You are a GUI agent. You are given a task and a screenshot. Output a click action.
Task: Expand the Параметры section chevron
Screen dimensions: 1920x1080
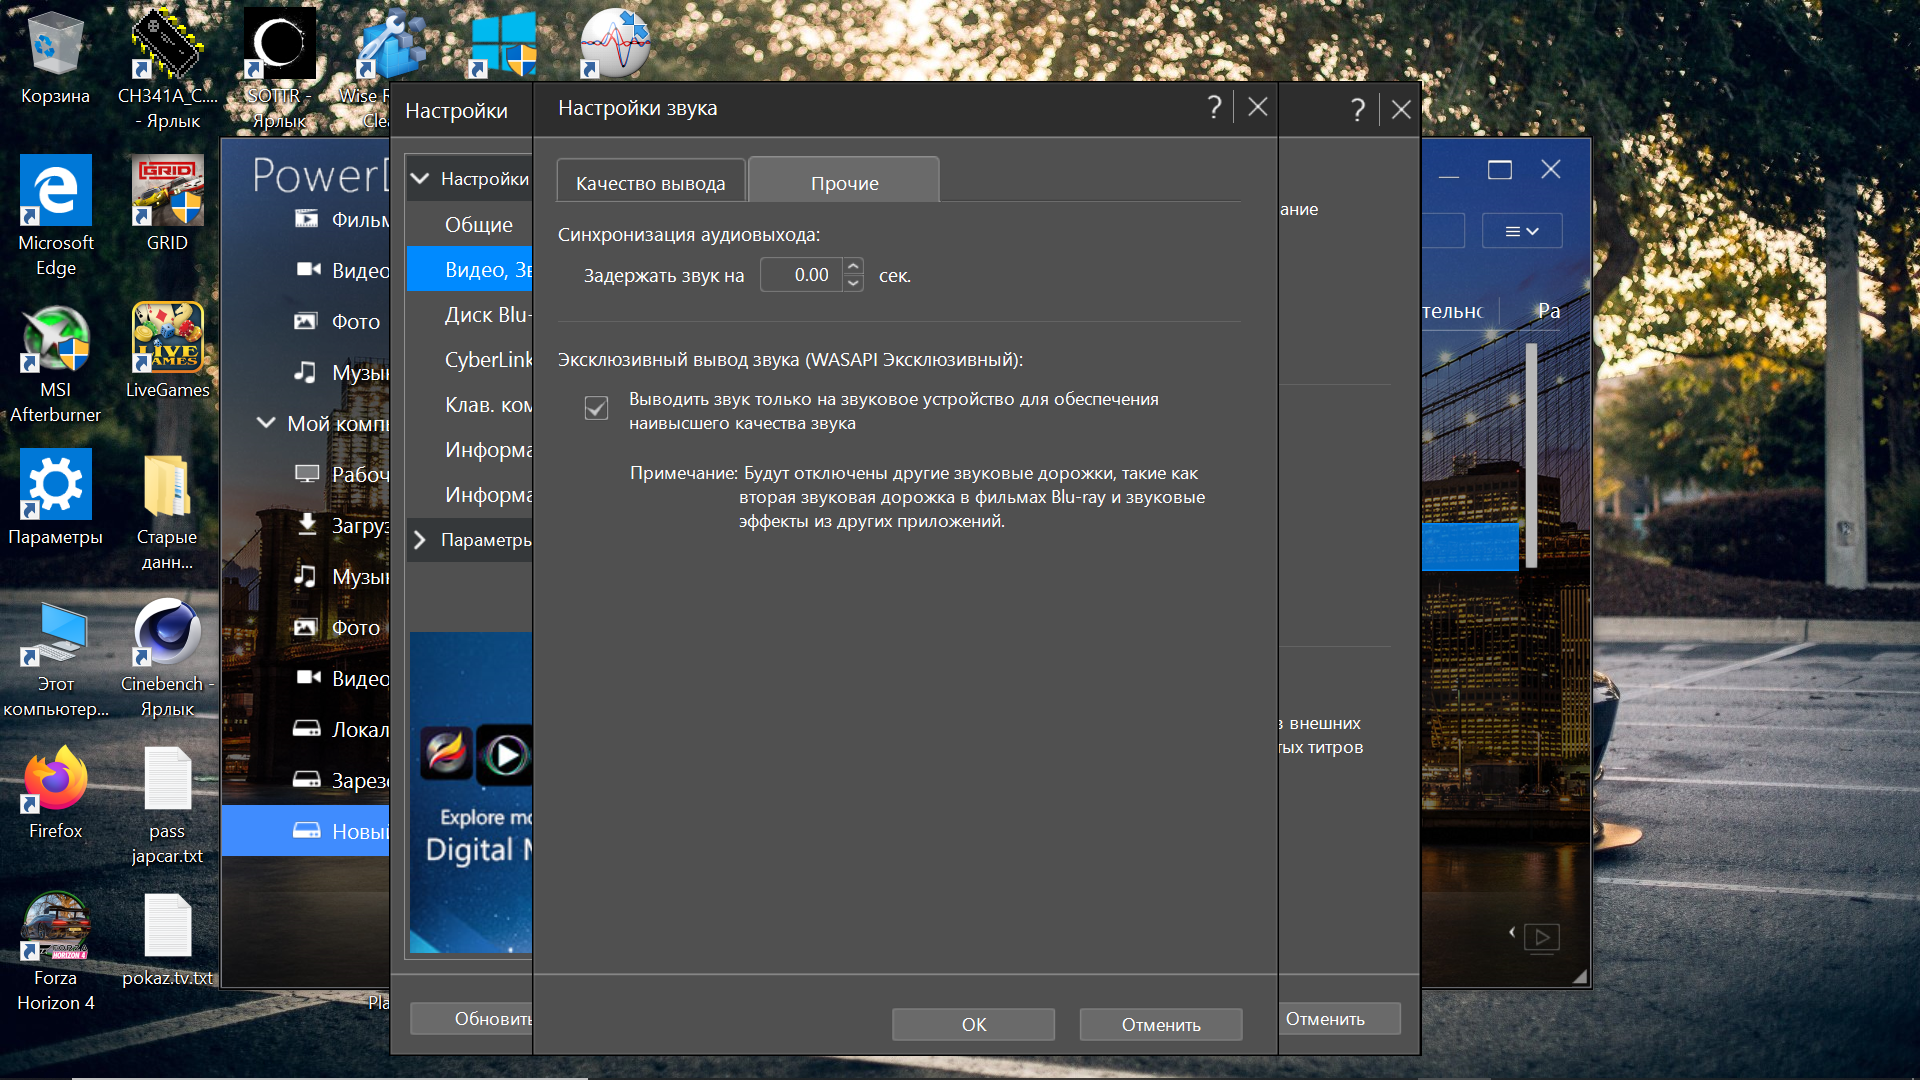(421, 540)
